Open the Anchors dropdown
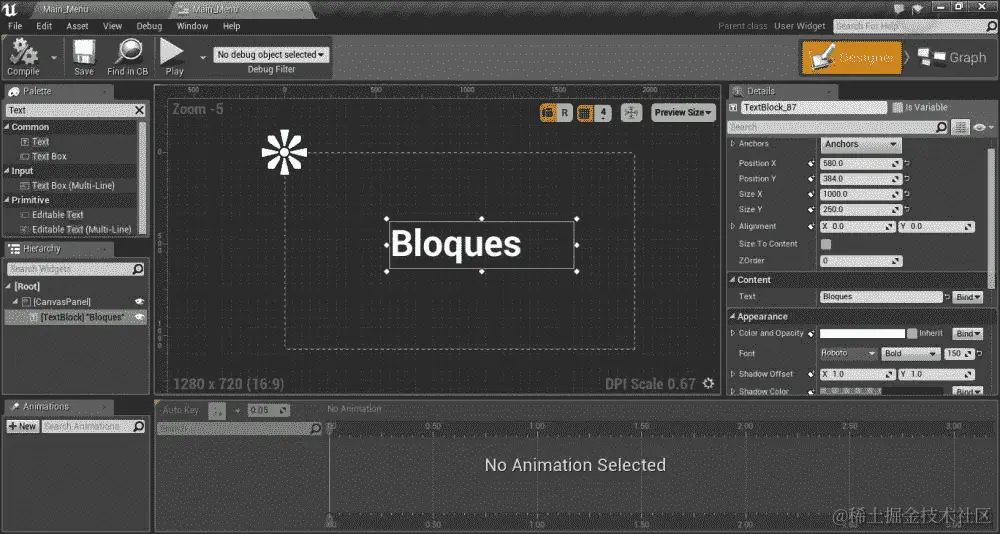The height and width of the screenshot is (534, 1000). tap(860, 144)
